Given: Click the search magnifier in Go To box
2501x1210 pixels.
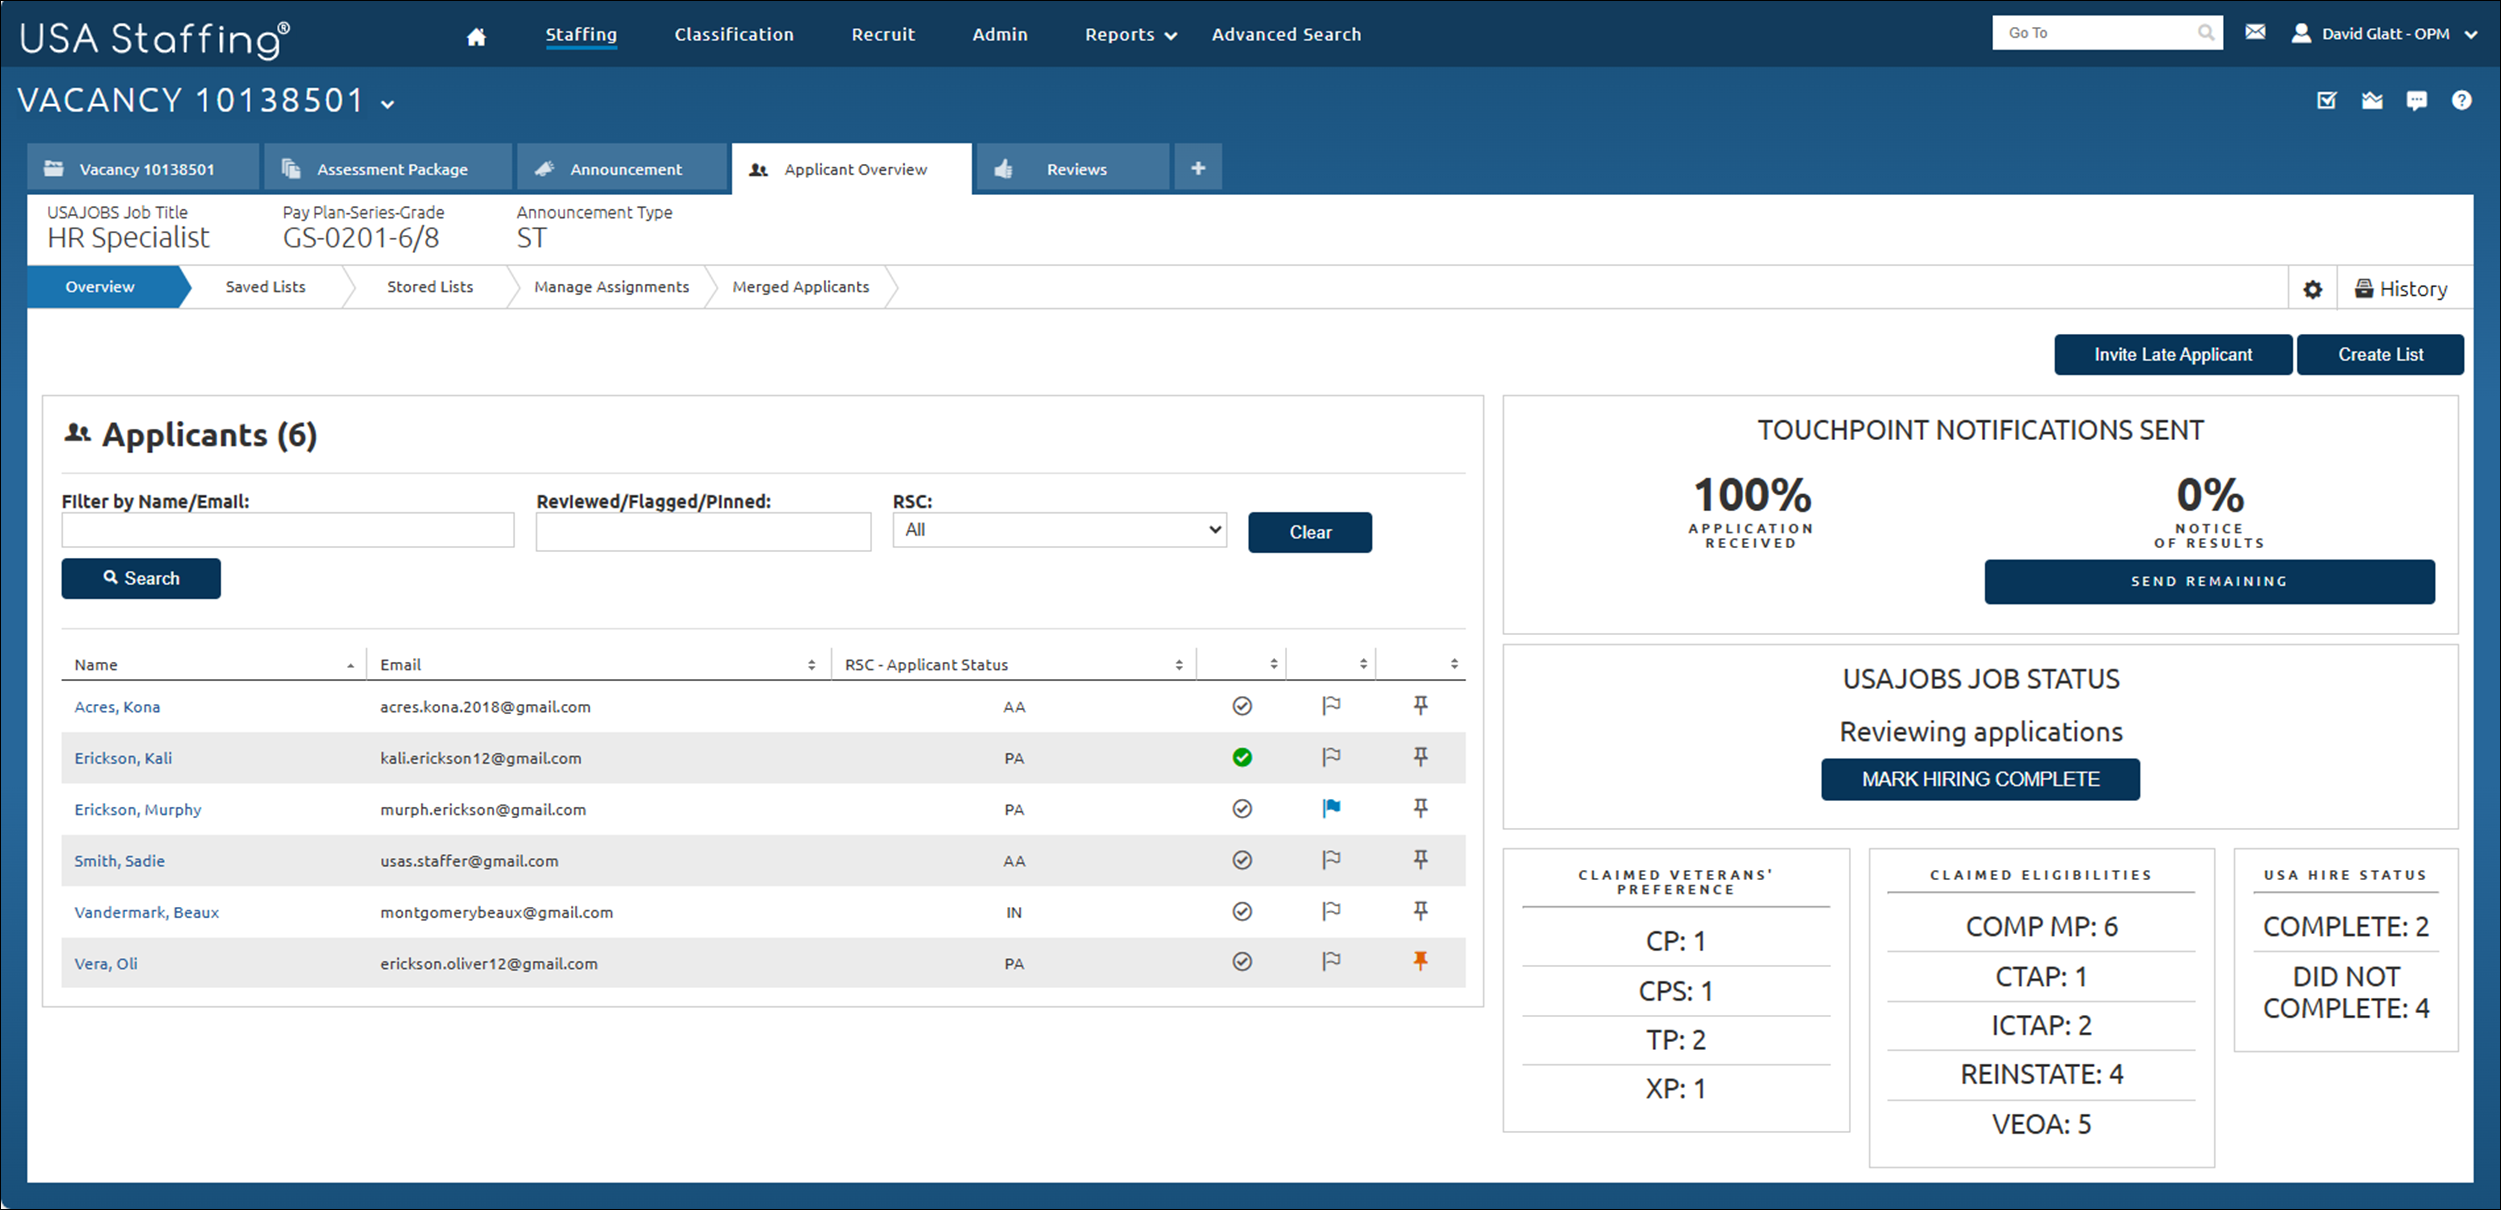Looking at the screenshot, I should [2205, 33].
